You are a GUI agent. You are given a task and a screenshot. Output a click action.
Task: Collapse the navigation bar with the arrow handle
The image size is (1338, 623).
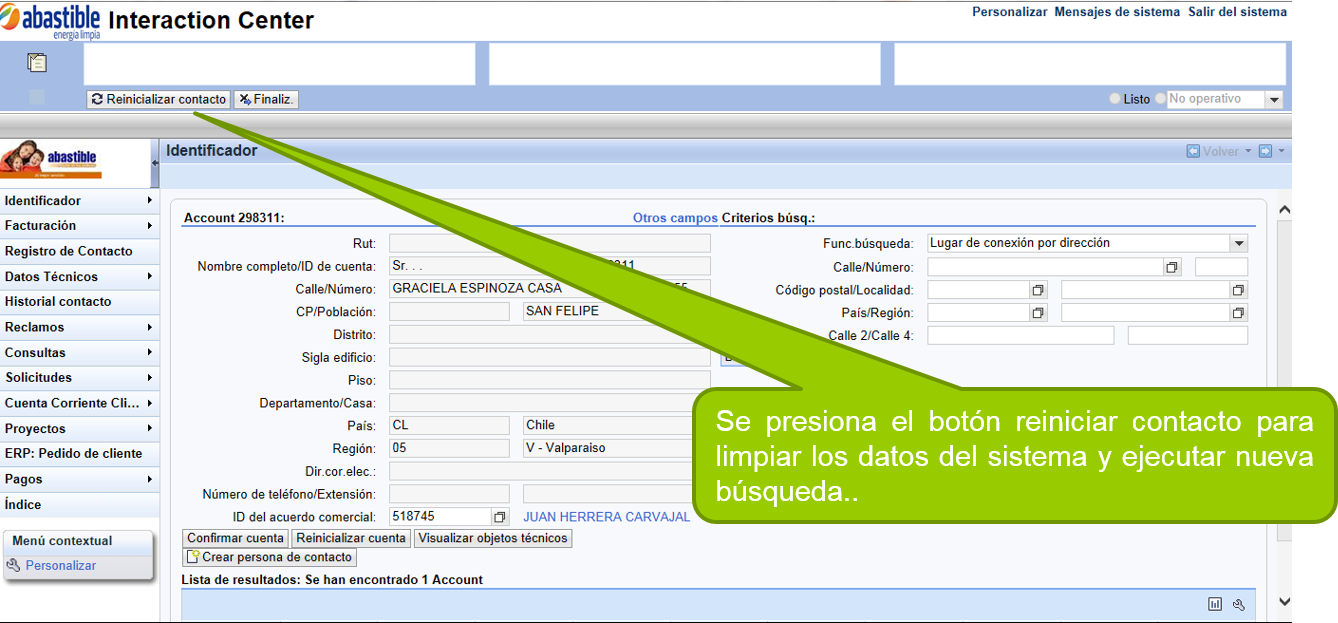click(155, 163)
